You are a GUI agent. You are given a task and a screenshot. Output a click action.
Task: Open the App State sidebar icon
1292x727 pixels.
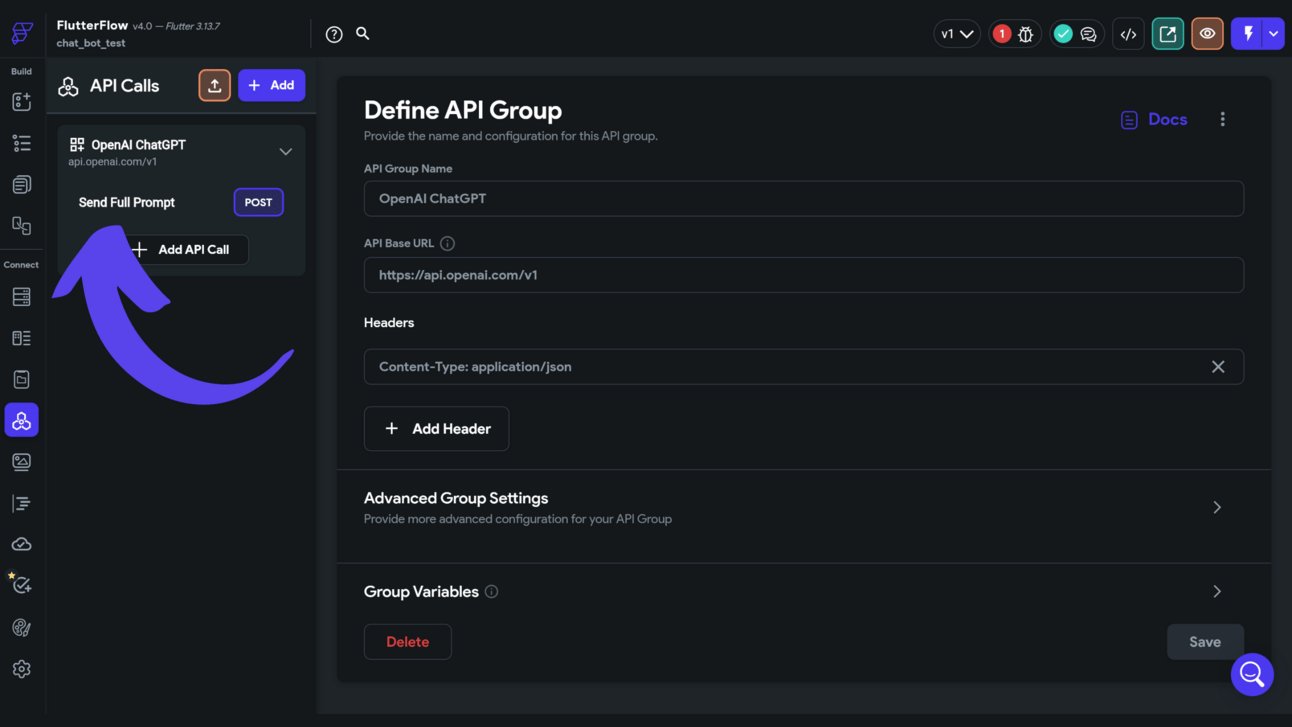21,379
